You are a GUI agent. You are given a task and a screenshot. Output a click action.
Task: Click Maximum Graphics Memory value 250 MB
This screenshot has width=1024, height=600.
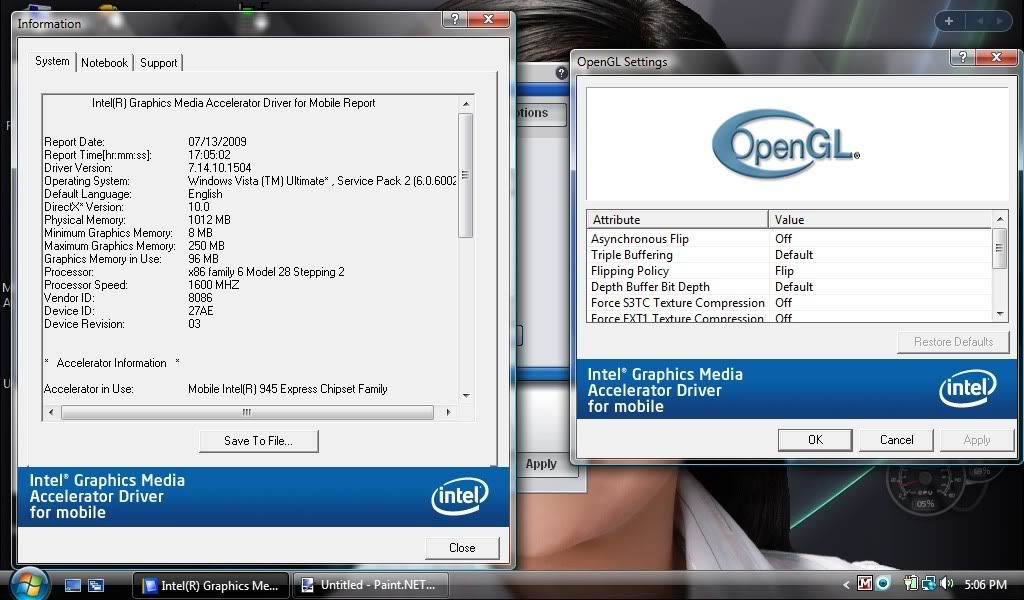tap(206, 246)
